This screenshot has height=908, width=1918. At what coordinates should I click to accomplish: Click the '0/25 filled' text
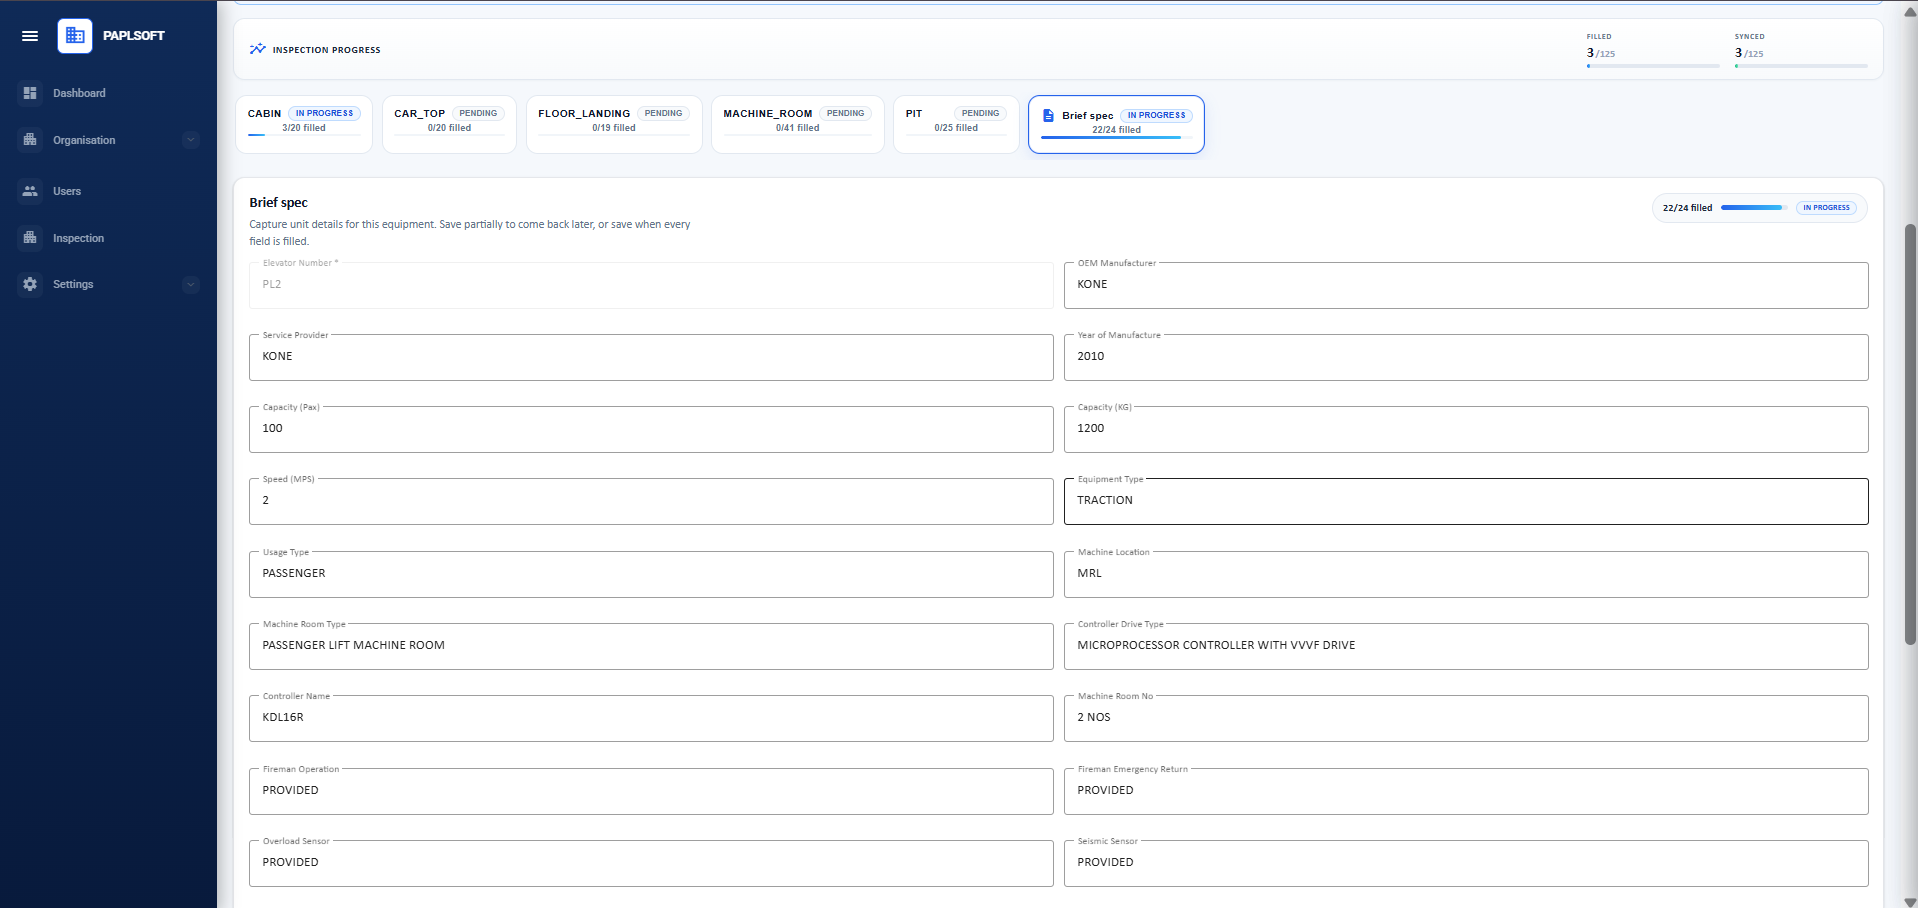click(956, 128)
